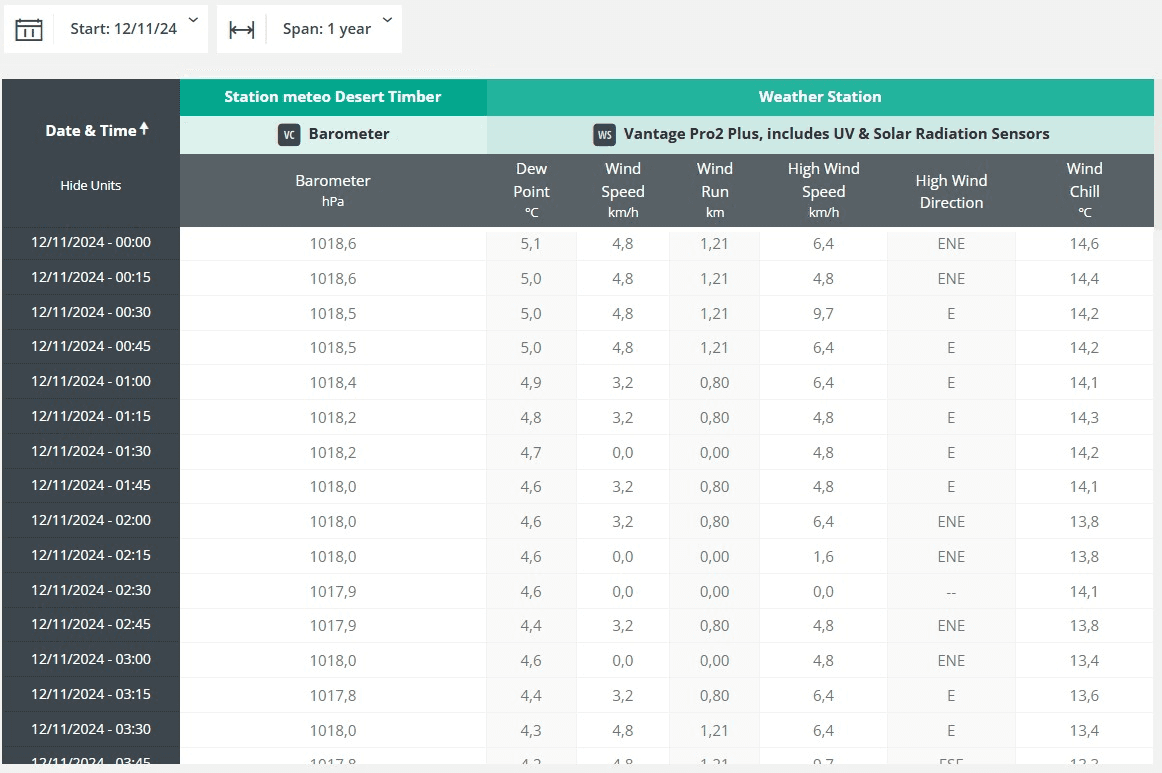Click the Wind Chill column header
1162x773 pixels.
1084,190
